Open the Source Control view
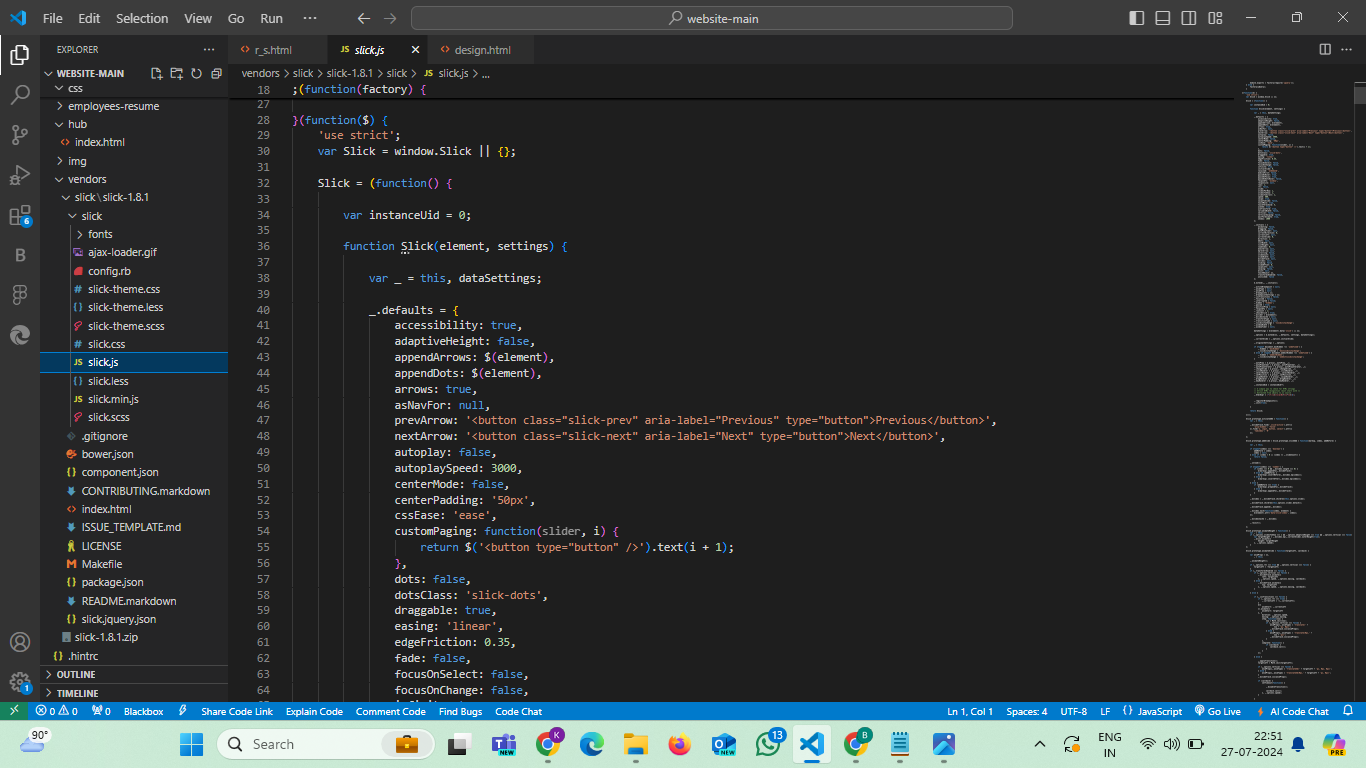The height and width of the screenshot is (768, 1366). pos(20,135)
